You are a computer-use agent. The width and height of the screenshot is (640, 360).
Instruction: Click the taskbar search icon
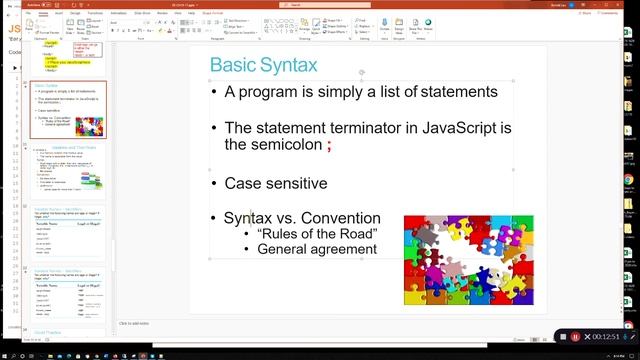[x=13, y=356]
